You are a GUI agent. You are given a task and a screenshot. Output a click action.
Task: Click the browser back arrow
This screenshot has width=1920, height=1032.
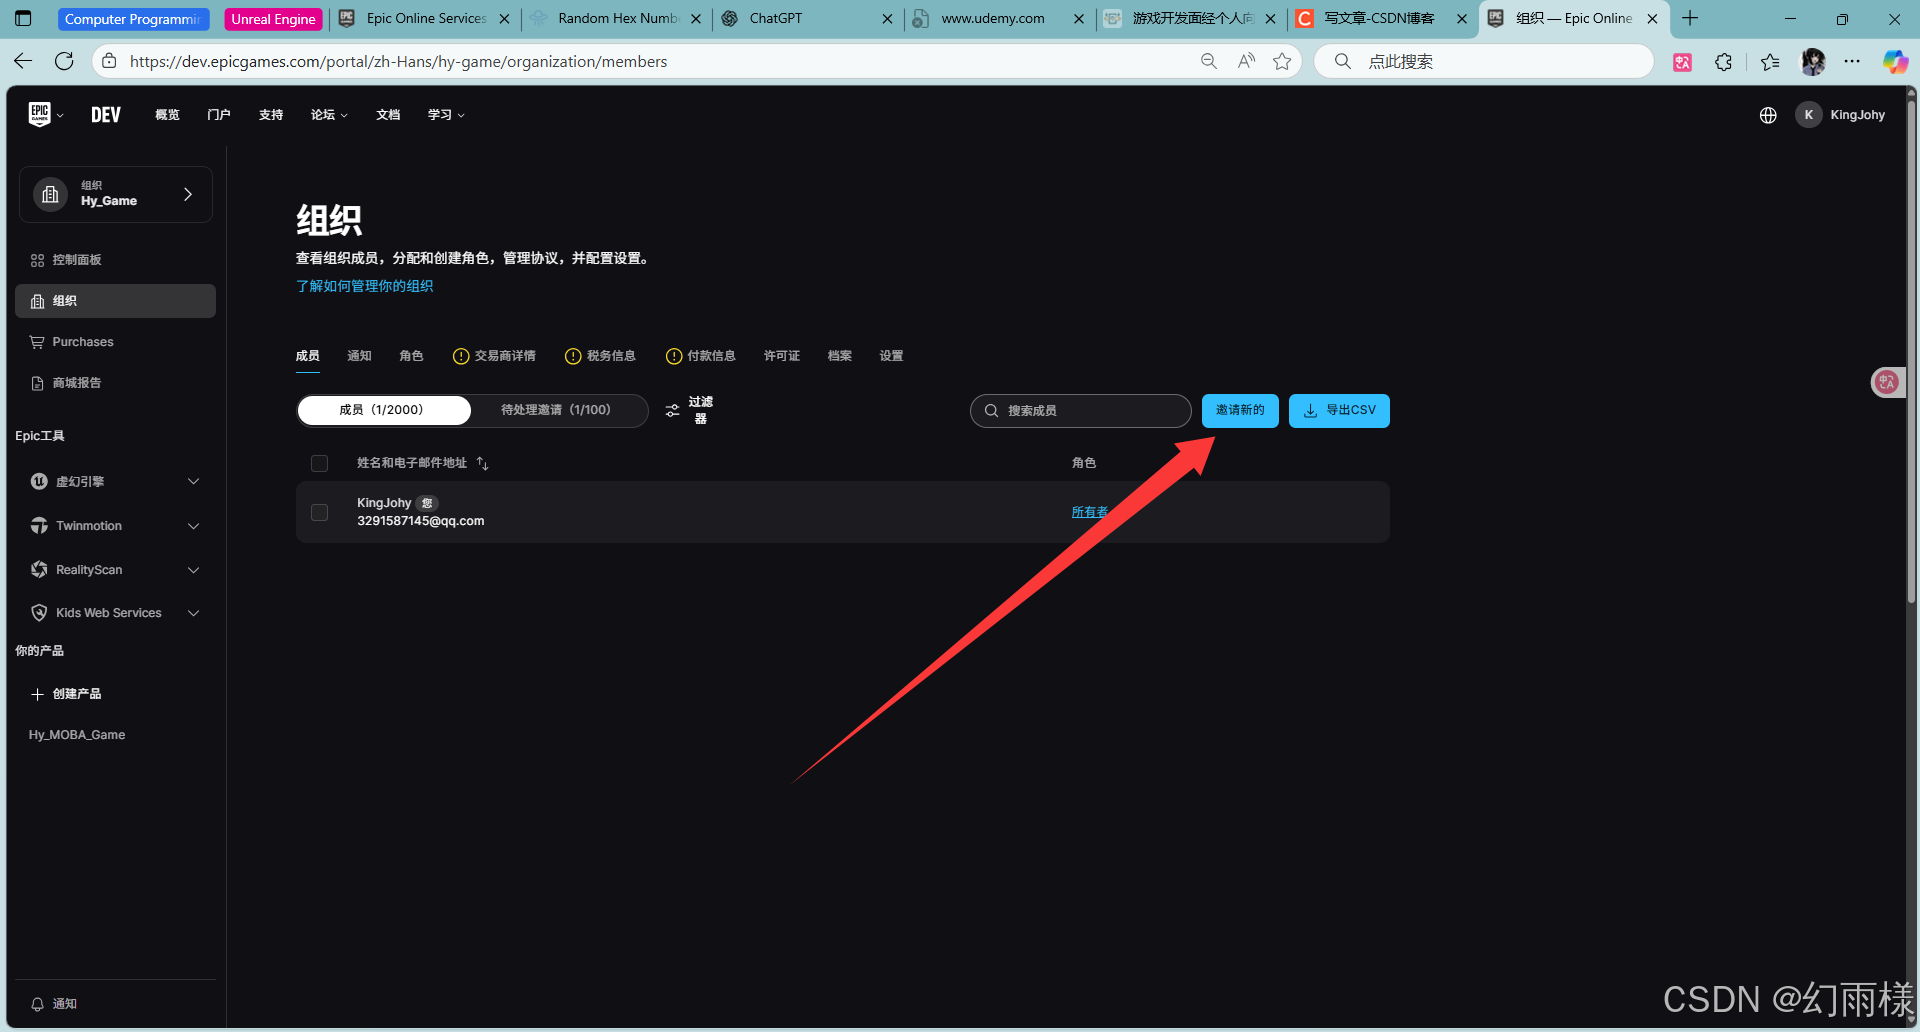tap(23, 61)
